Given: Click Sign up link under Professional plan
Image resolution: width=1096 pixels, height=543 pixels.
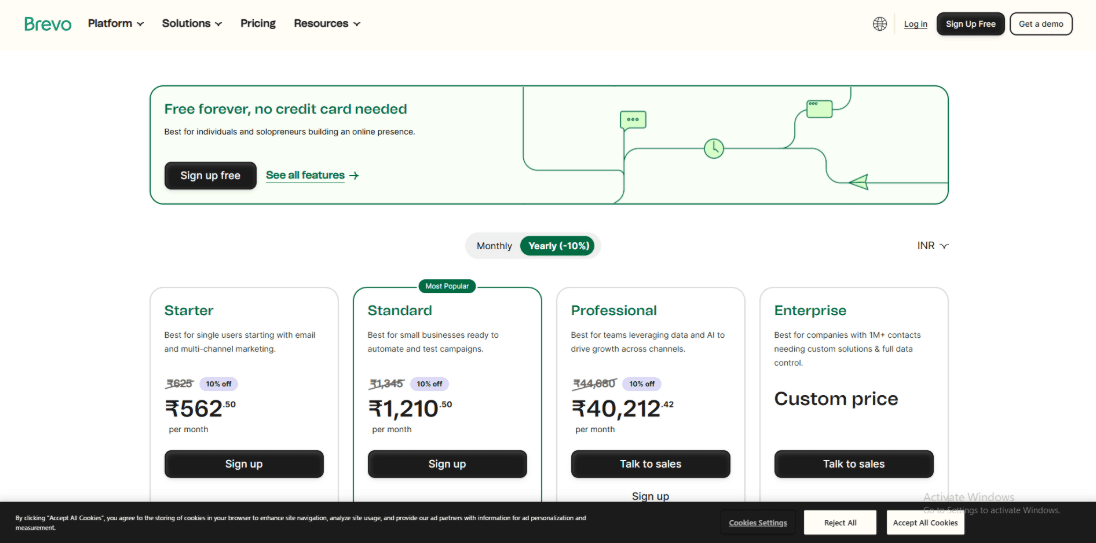Looking at the screenshot, I should coord(651,496).
